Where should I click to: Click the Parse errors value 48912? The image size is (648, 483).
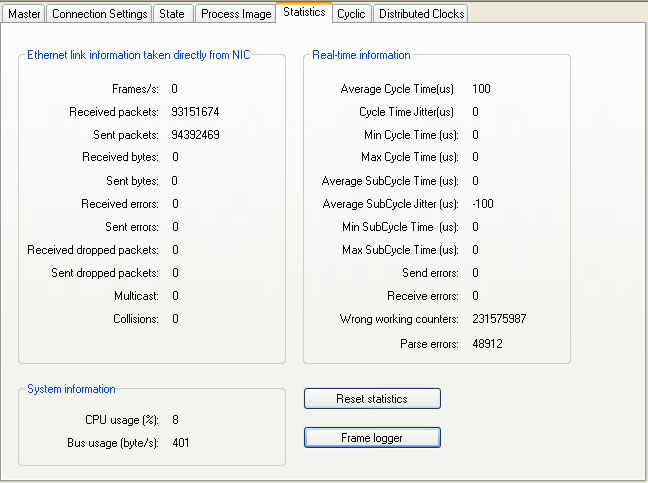(x=487, y=344)
